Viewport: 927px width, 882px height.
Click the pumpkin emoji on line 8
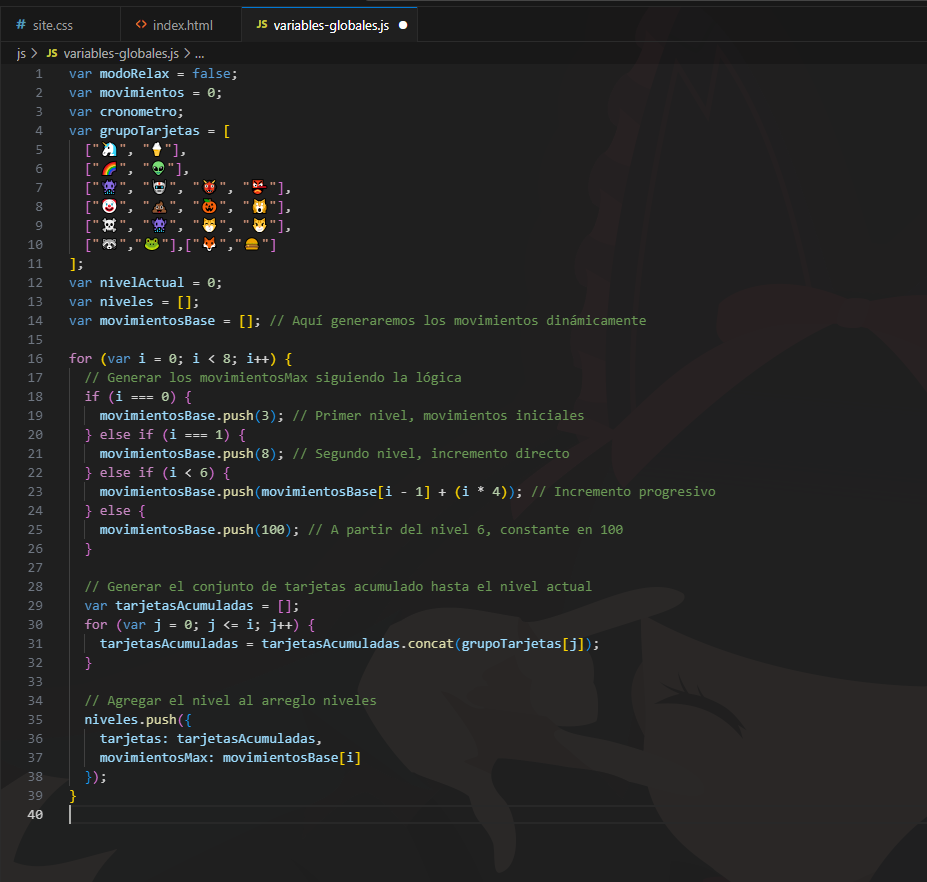[208, 207]
